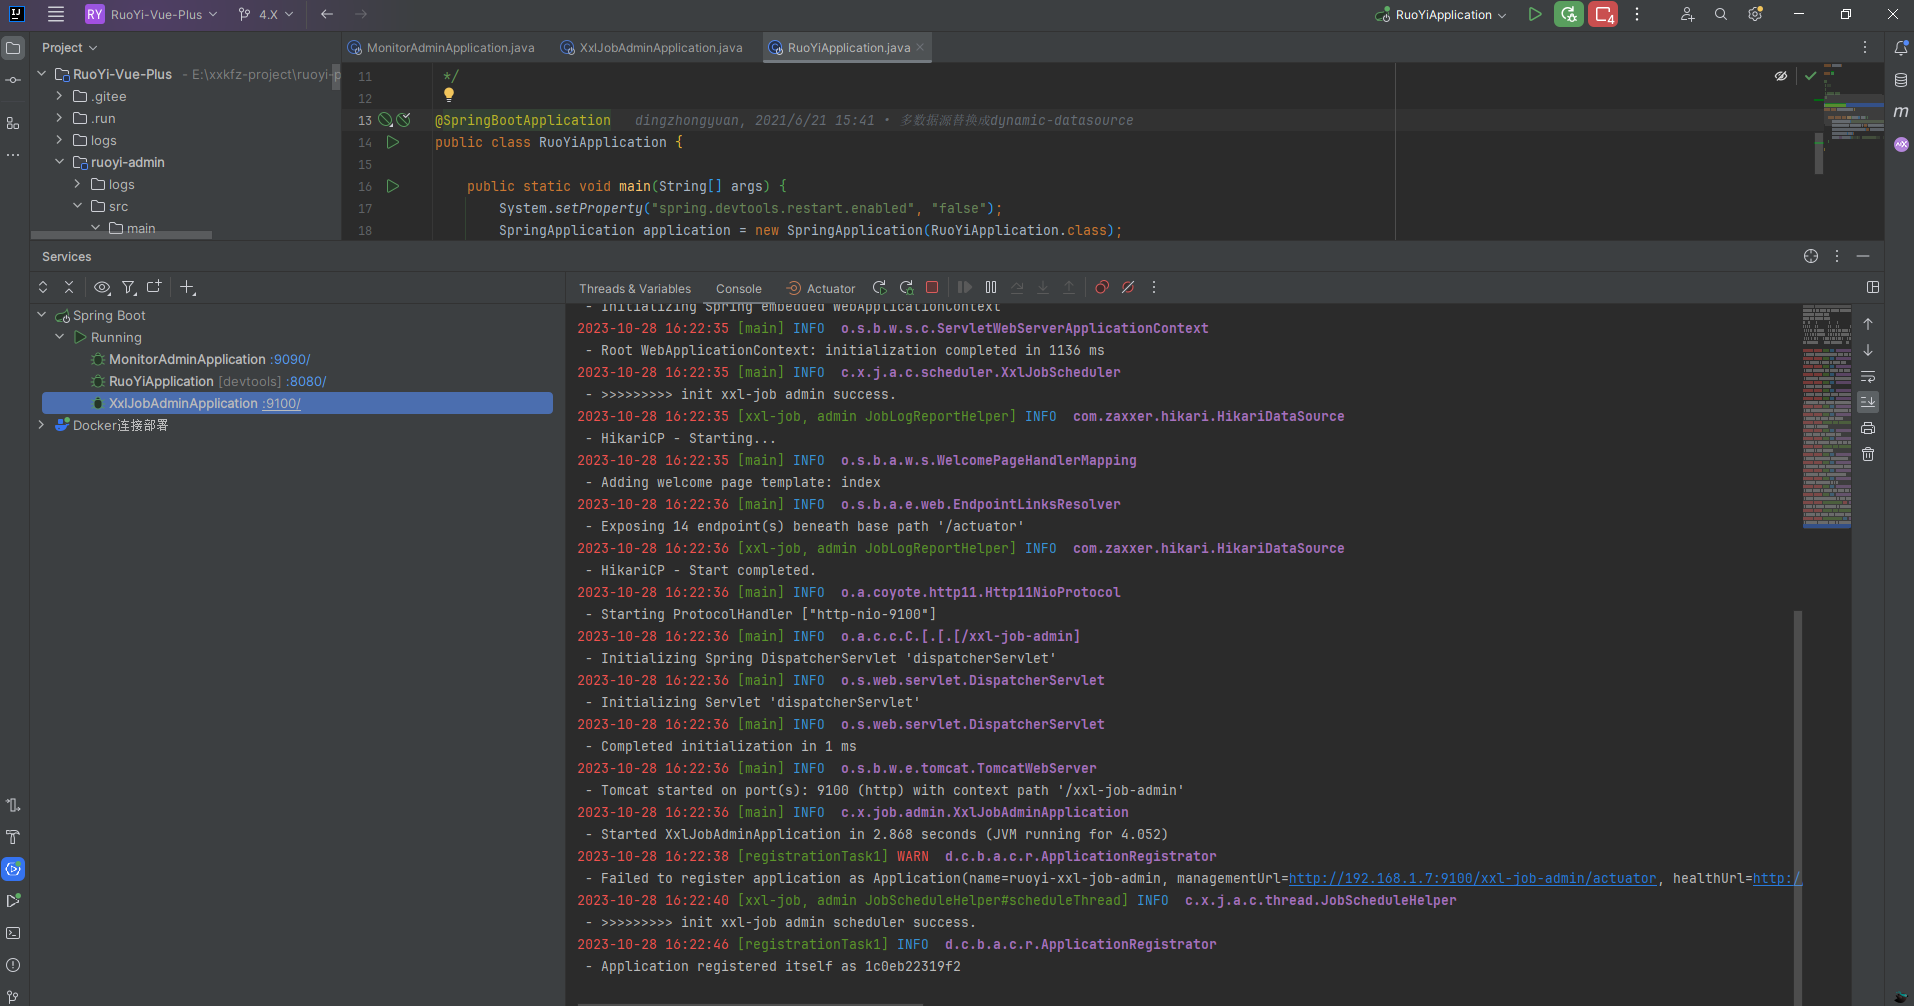Open the RuoYi-Vue-Plus project dropdown
The width and height of the screenshot is (1914, 1006).
pyautogui.click(x=151, y=14)
